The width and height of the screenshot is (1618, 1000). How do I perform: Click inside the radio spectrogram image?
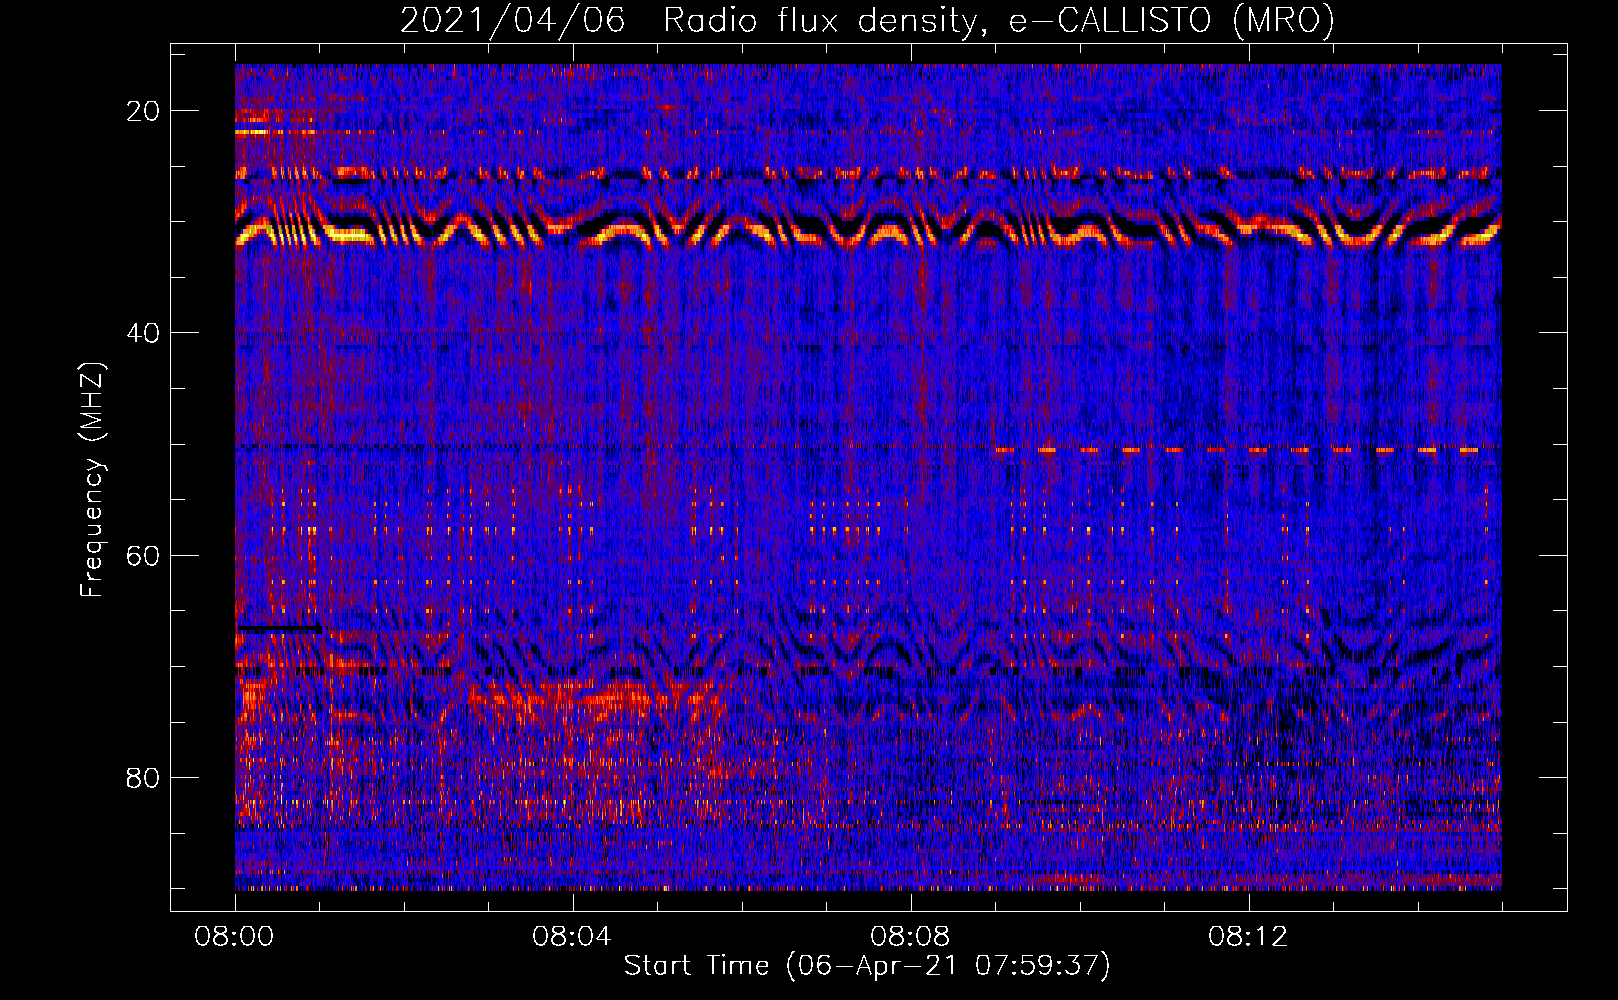[x=868, y=477]
